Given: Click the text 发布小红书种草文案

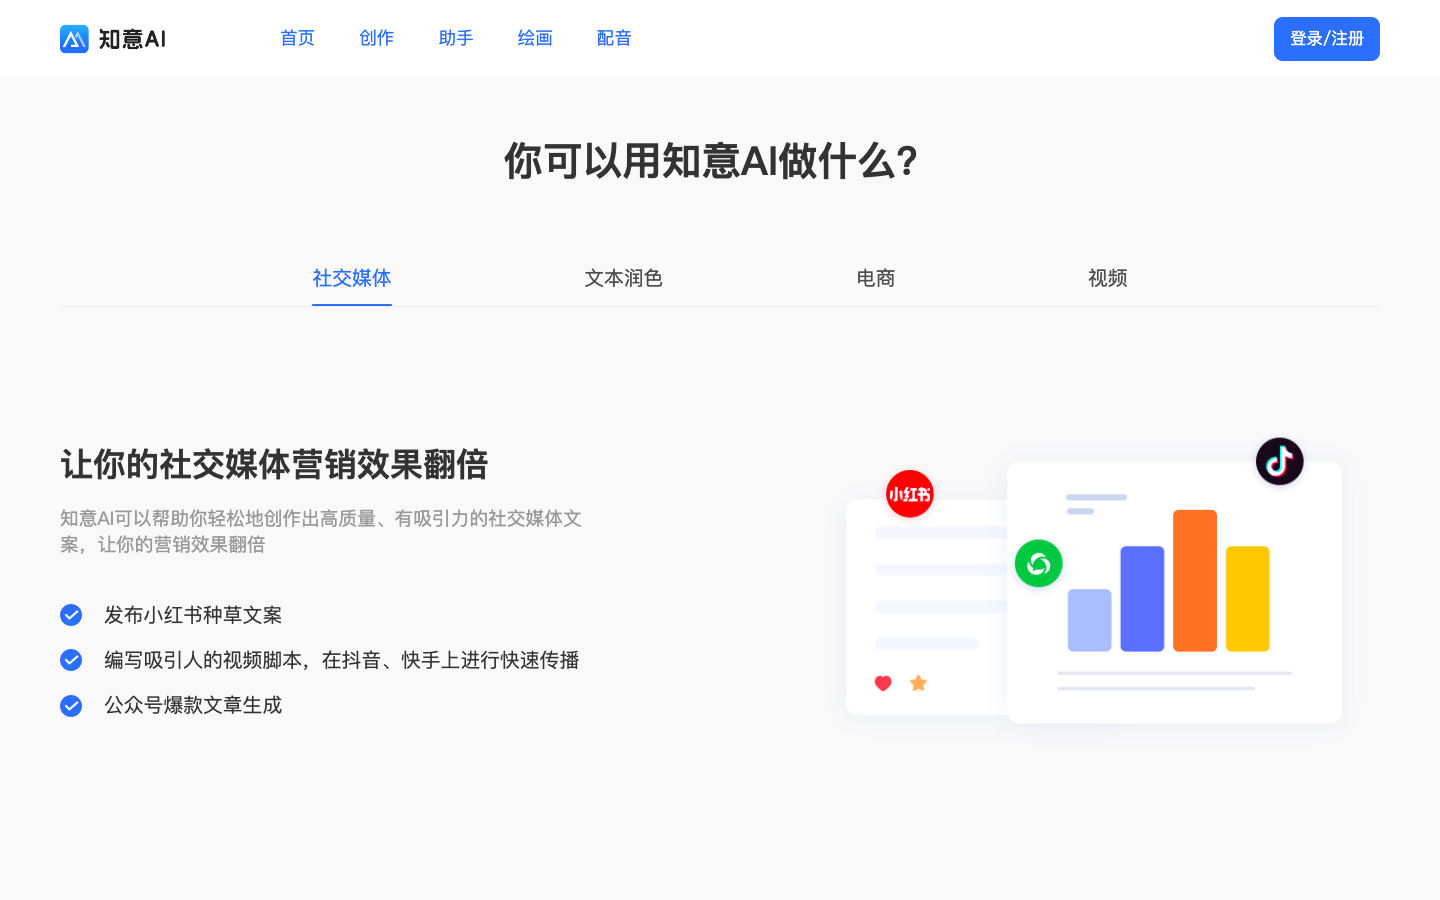Looking at the screenshot, I should click(x=193, y=615).
